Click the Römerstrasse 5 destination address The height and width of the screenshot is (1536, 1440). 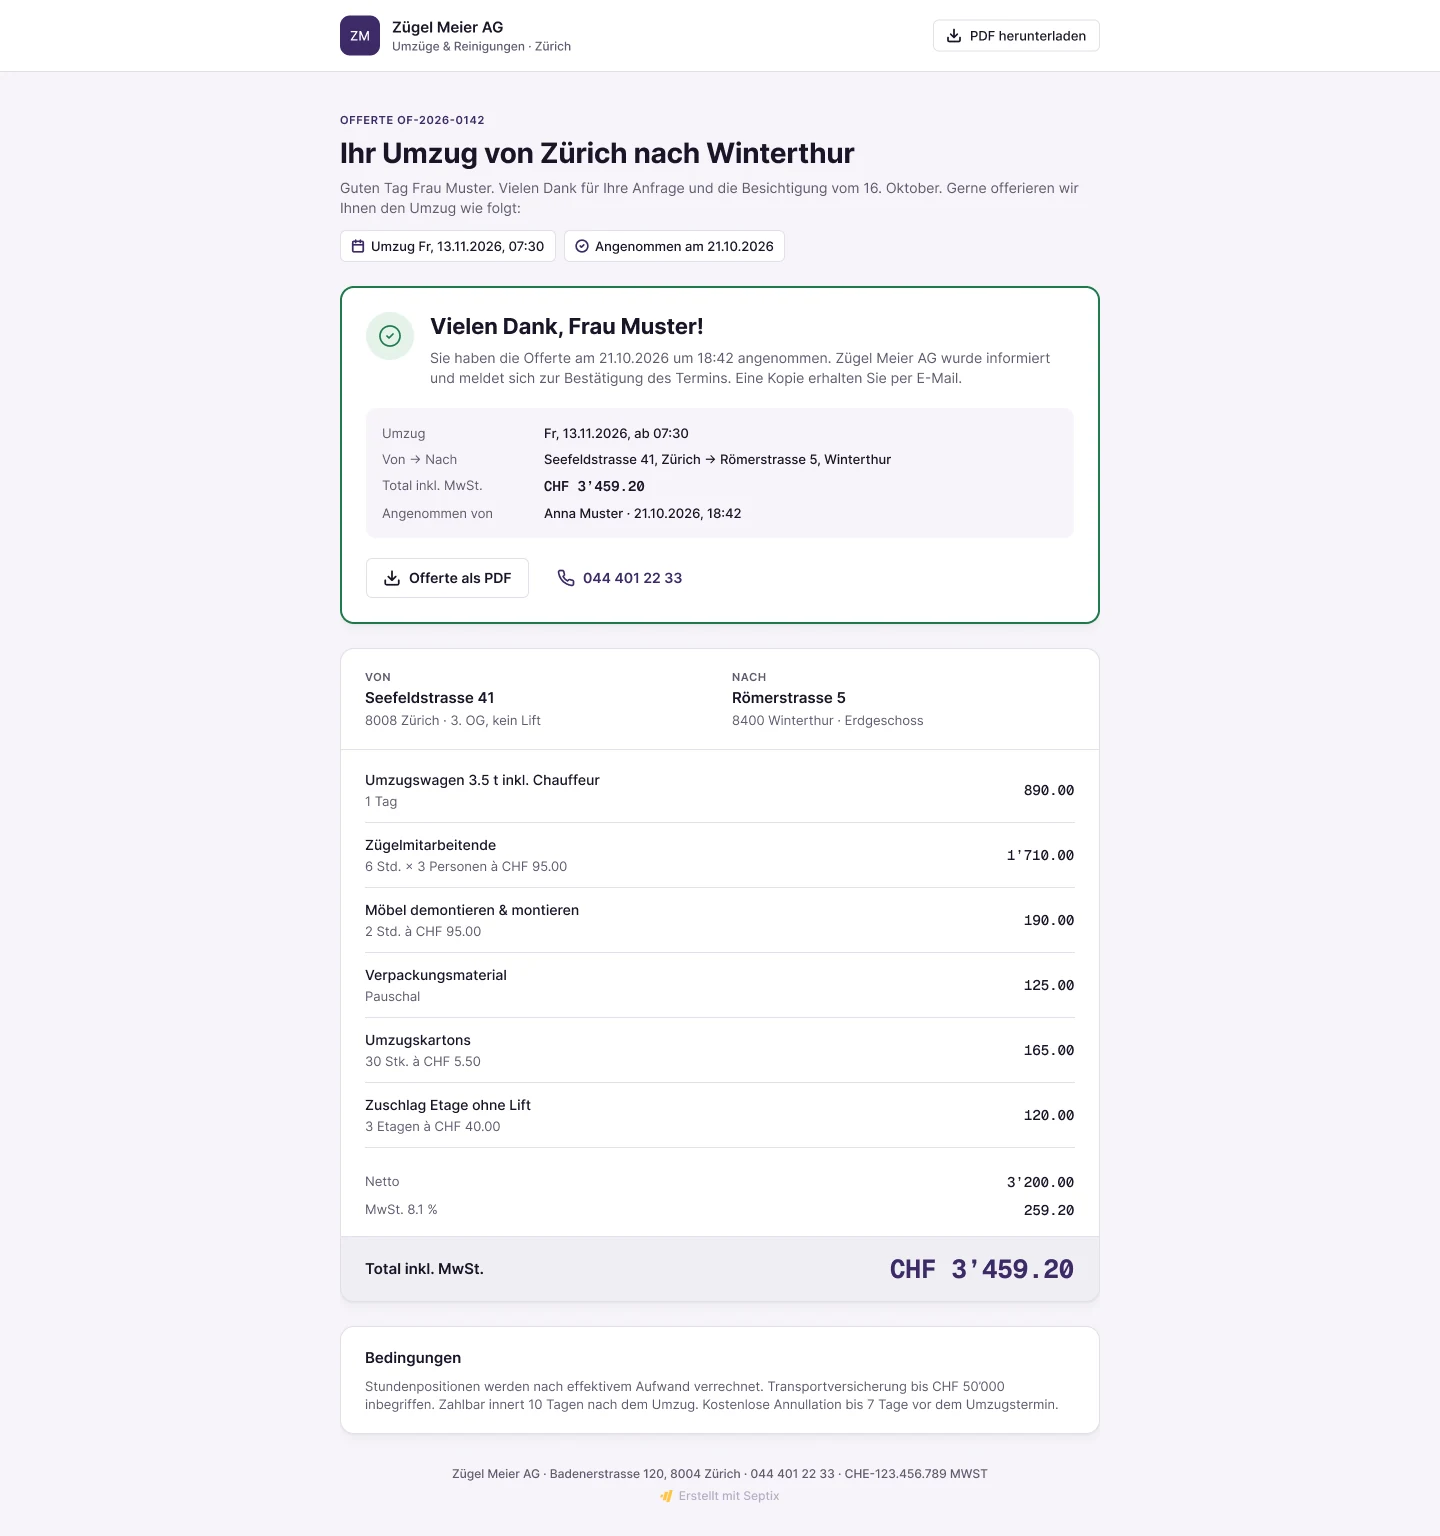tap(789, 698)
